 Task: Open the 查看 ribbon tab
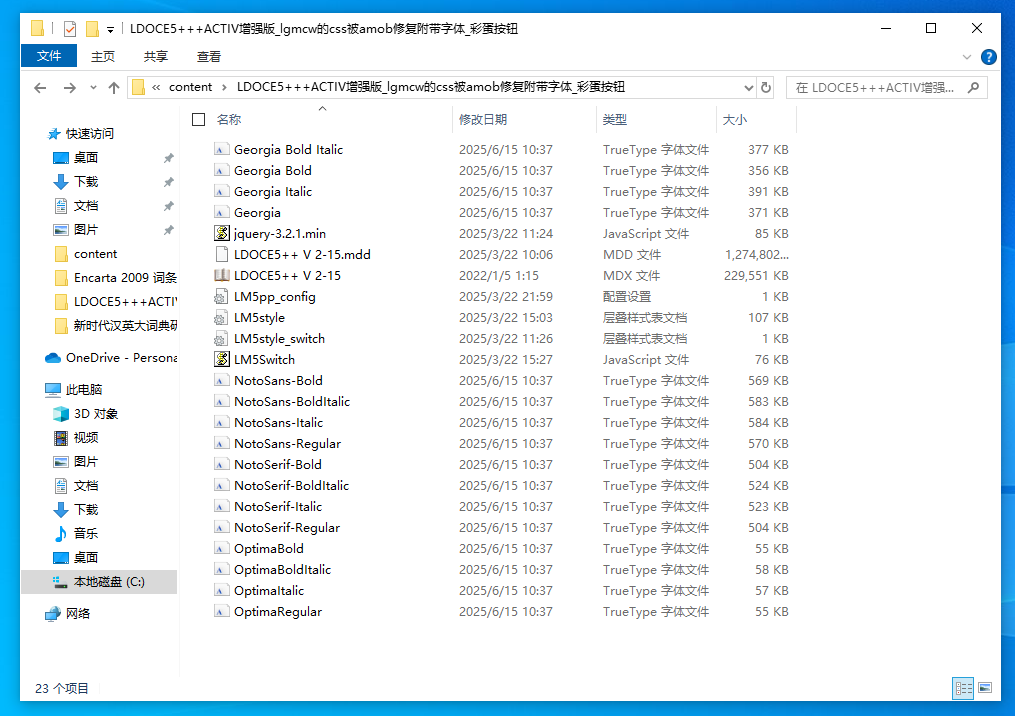click(209, 56)
